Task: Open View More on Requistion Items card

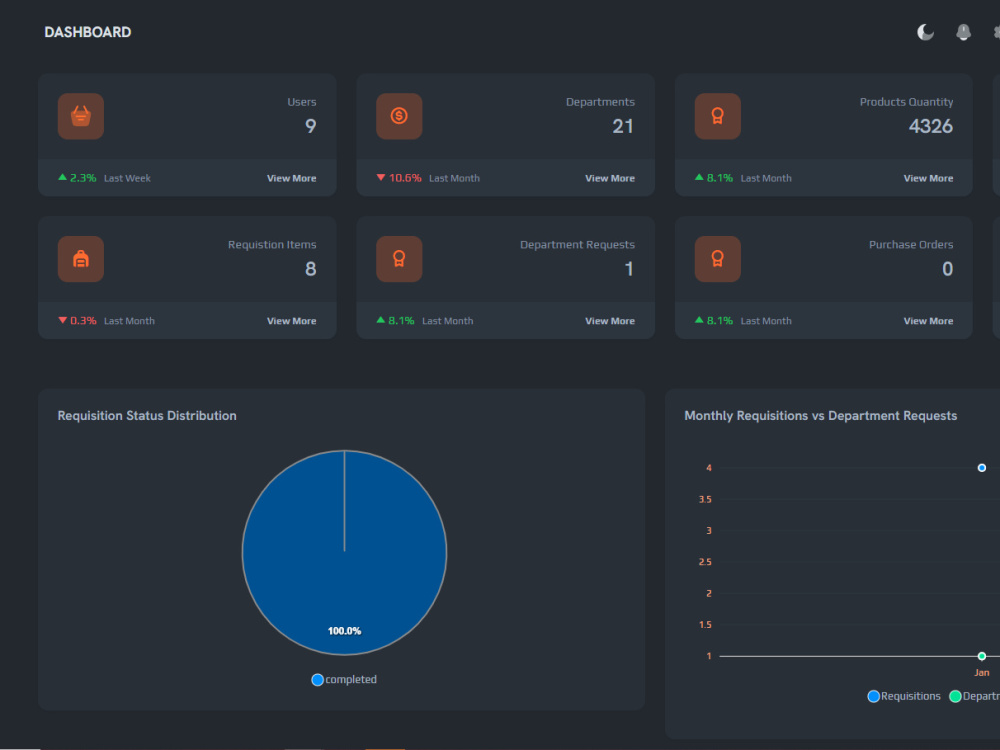Action: (291, 321)
